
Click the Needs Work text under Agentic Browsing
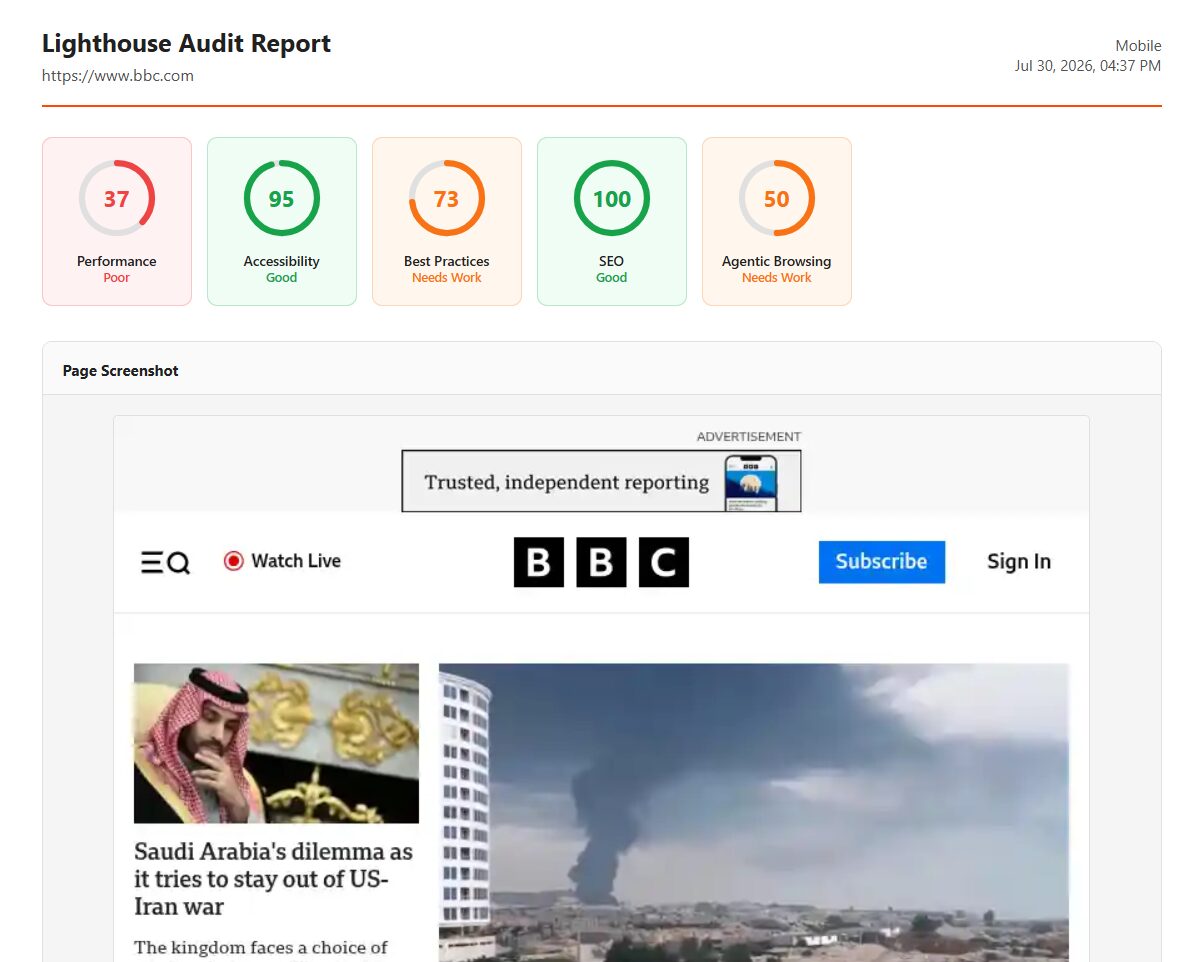click(x=776, y=278)
